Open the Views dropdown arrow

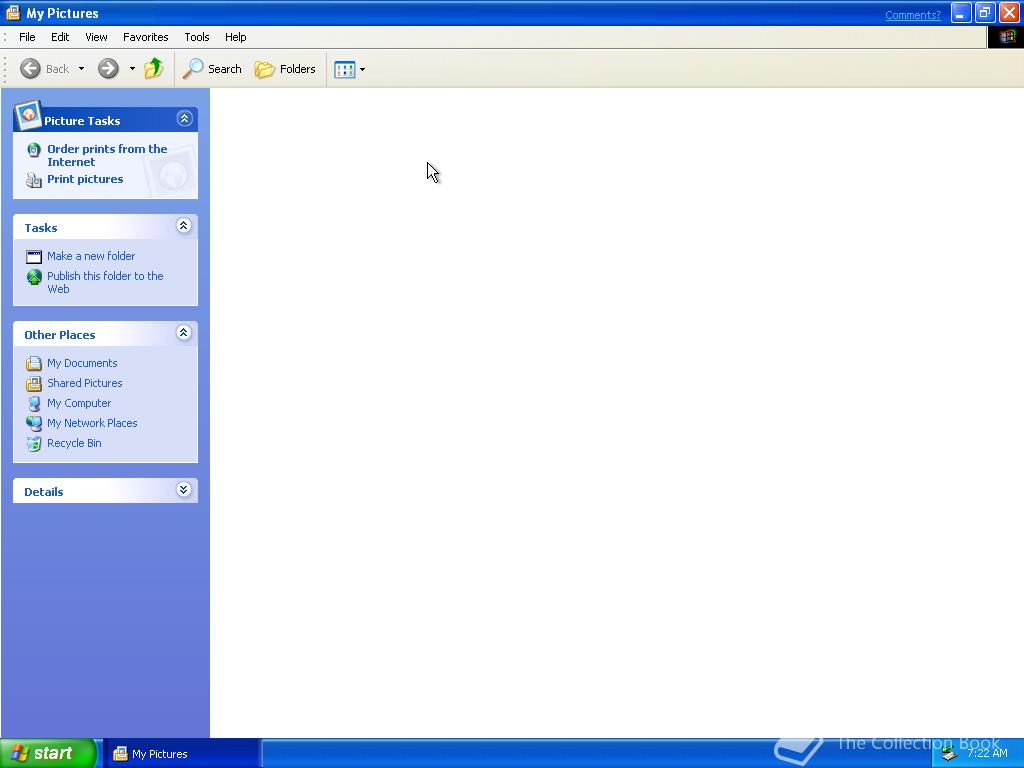pos(362,69)
